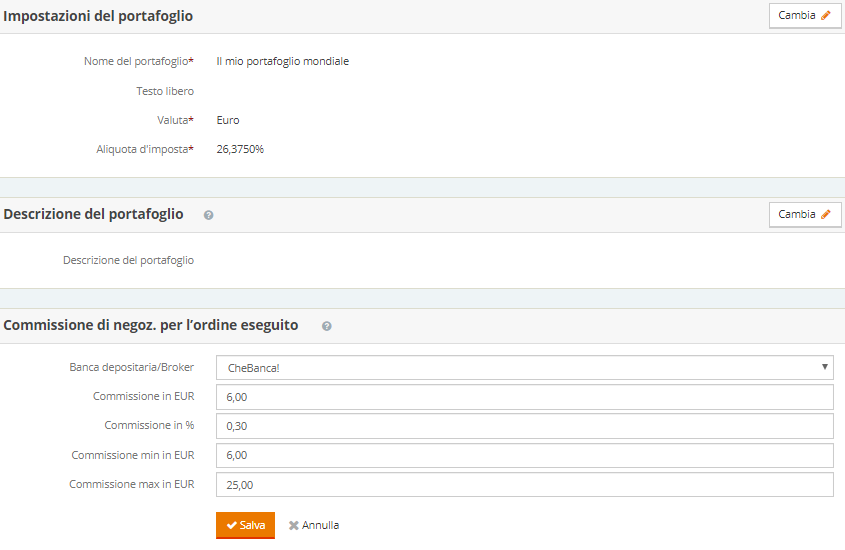Screen dimensions: 845x550
Task: Cancel changes via the Annulla link
Action: click(314, 525)
